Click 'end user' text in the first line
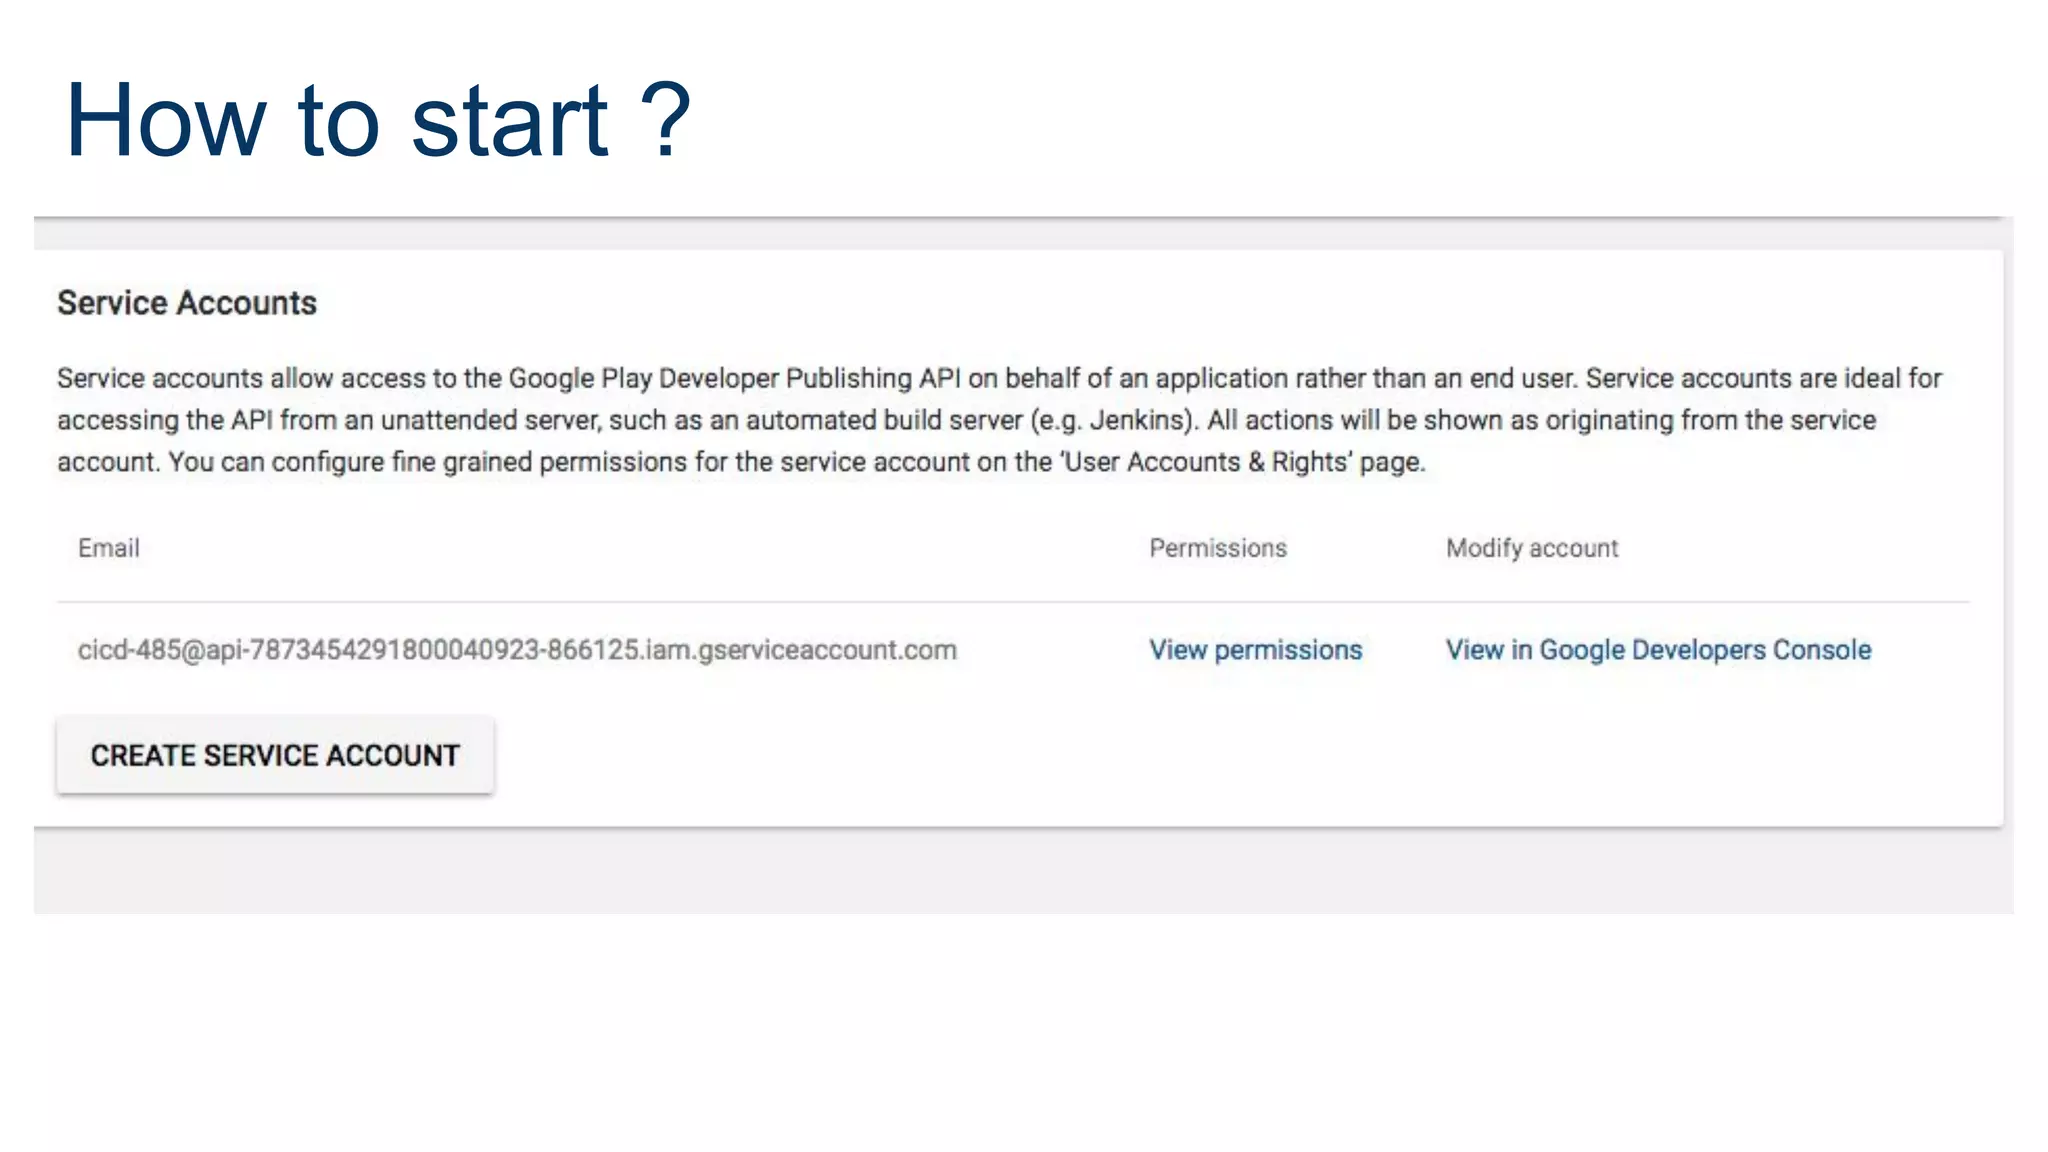Image resolution: width=2048 pixels, height=1152 pixels. point(1523,378)
